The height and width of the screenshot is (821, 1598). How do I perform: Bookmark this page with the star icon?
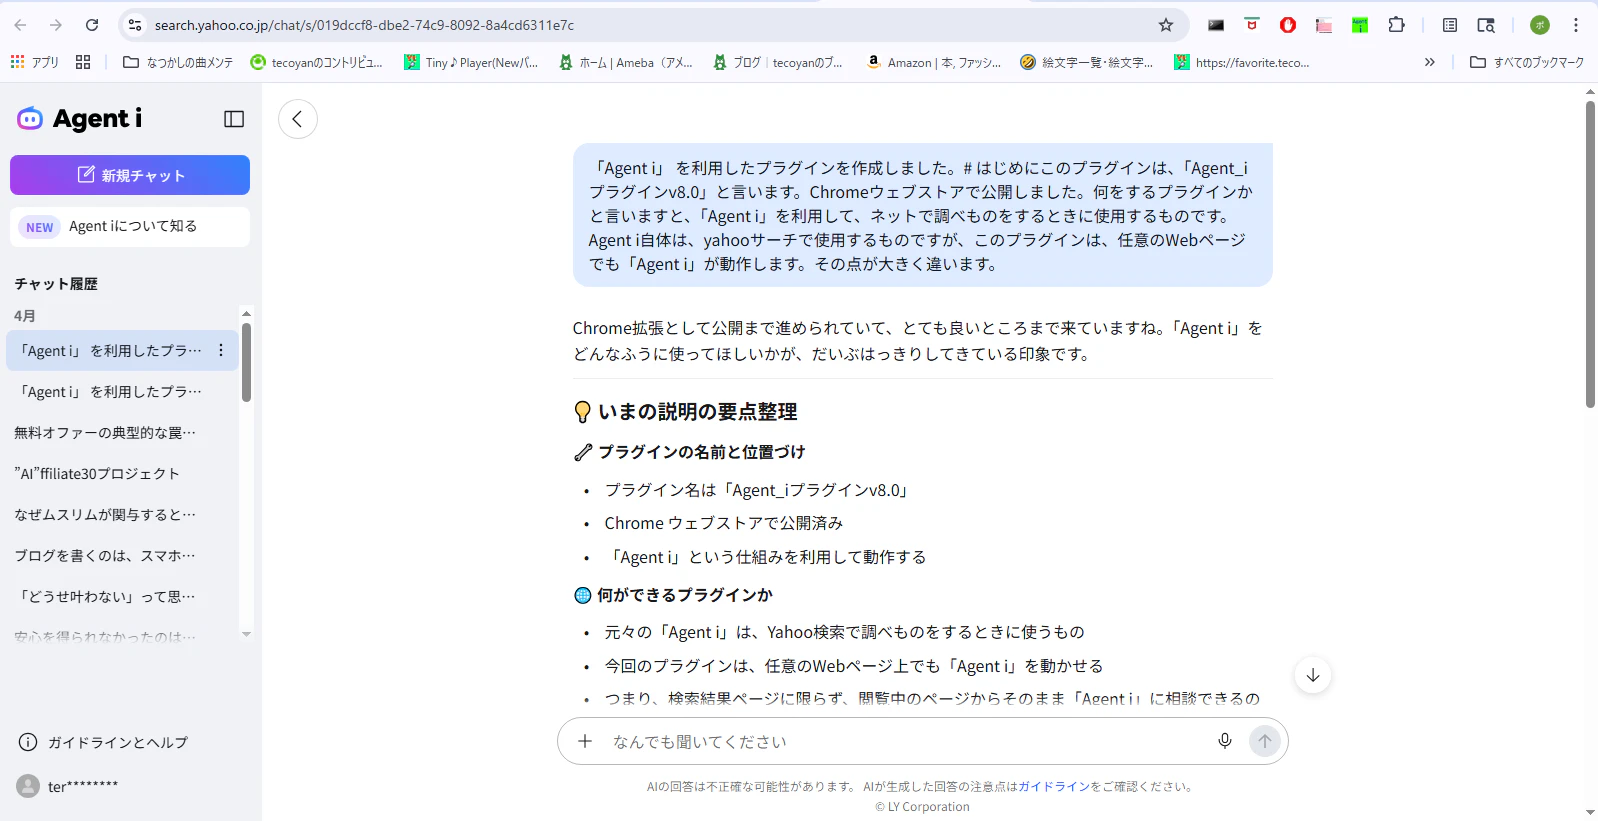tap(1166, 25)
